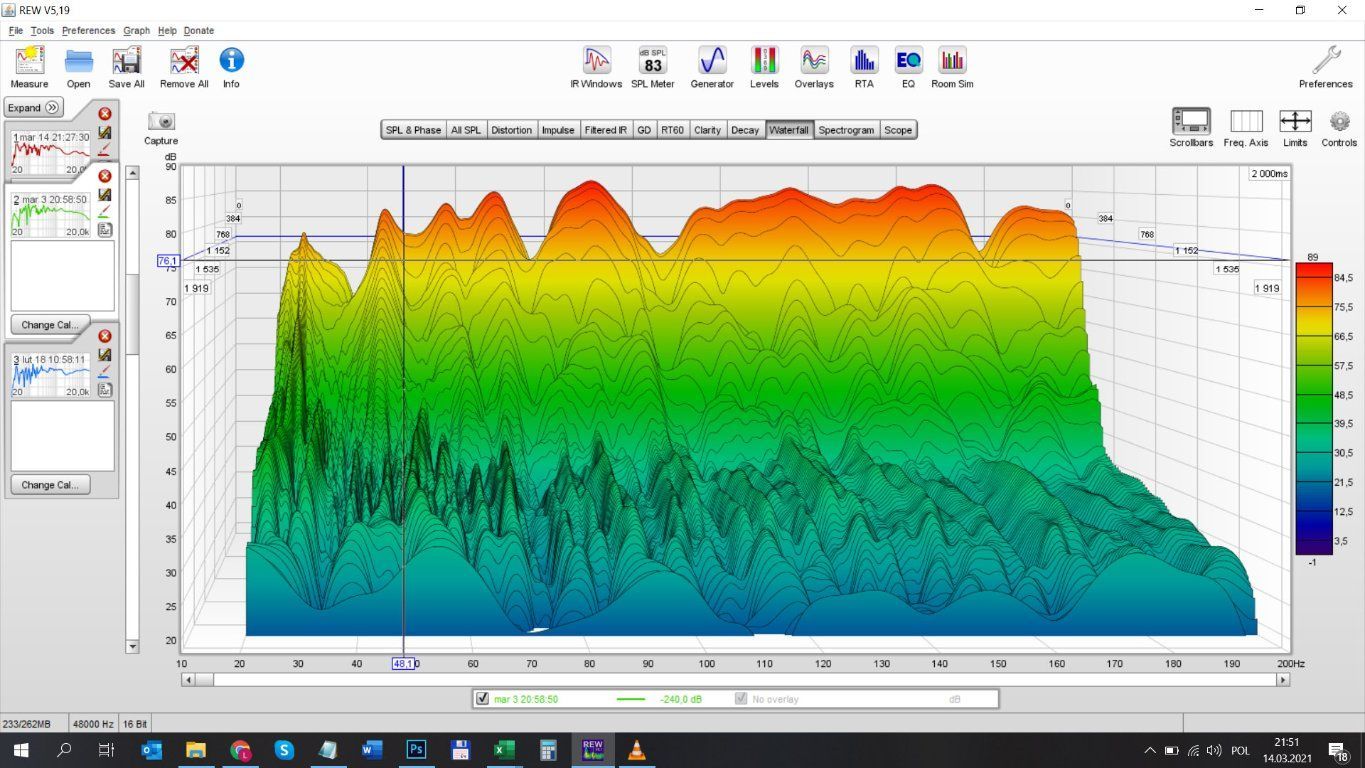
Task: Open the Preferences menu
Action: pos(89,30)
